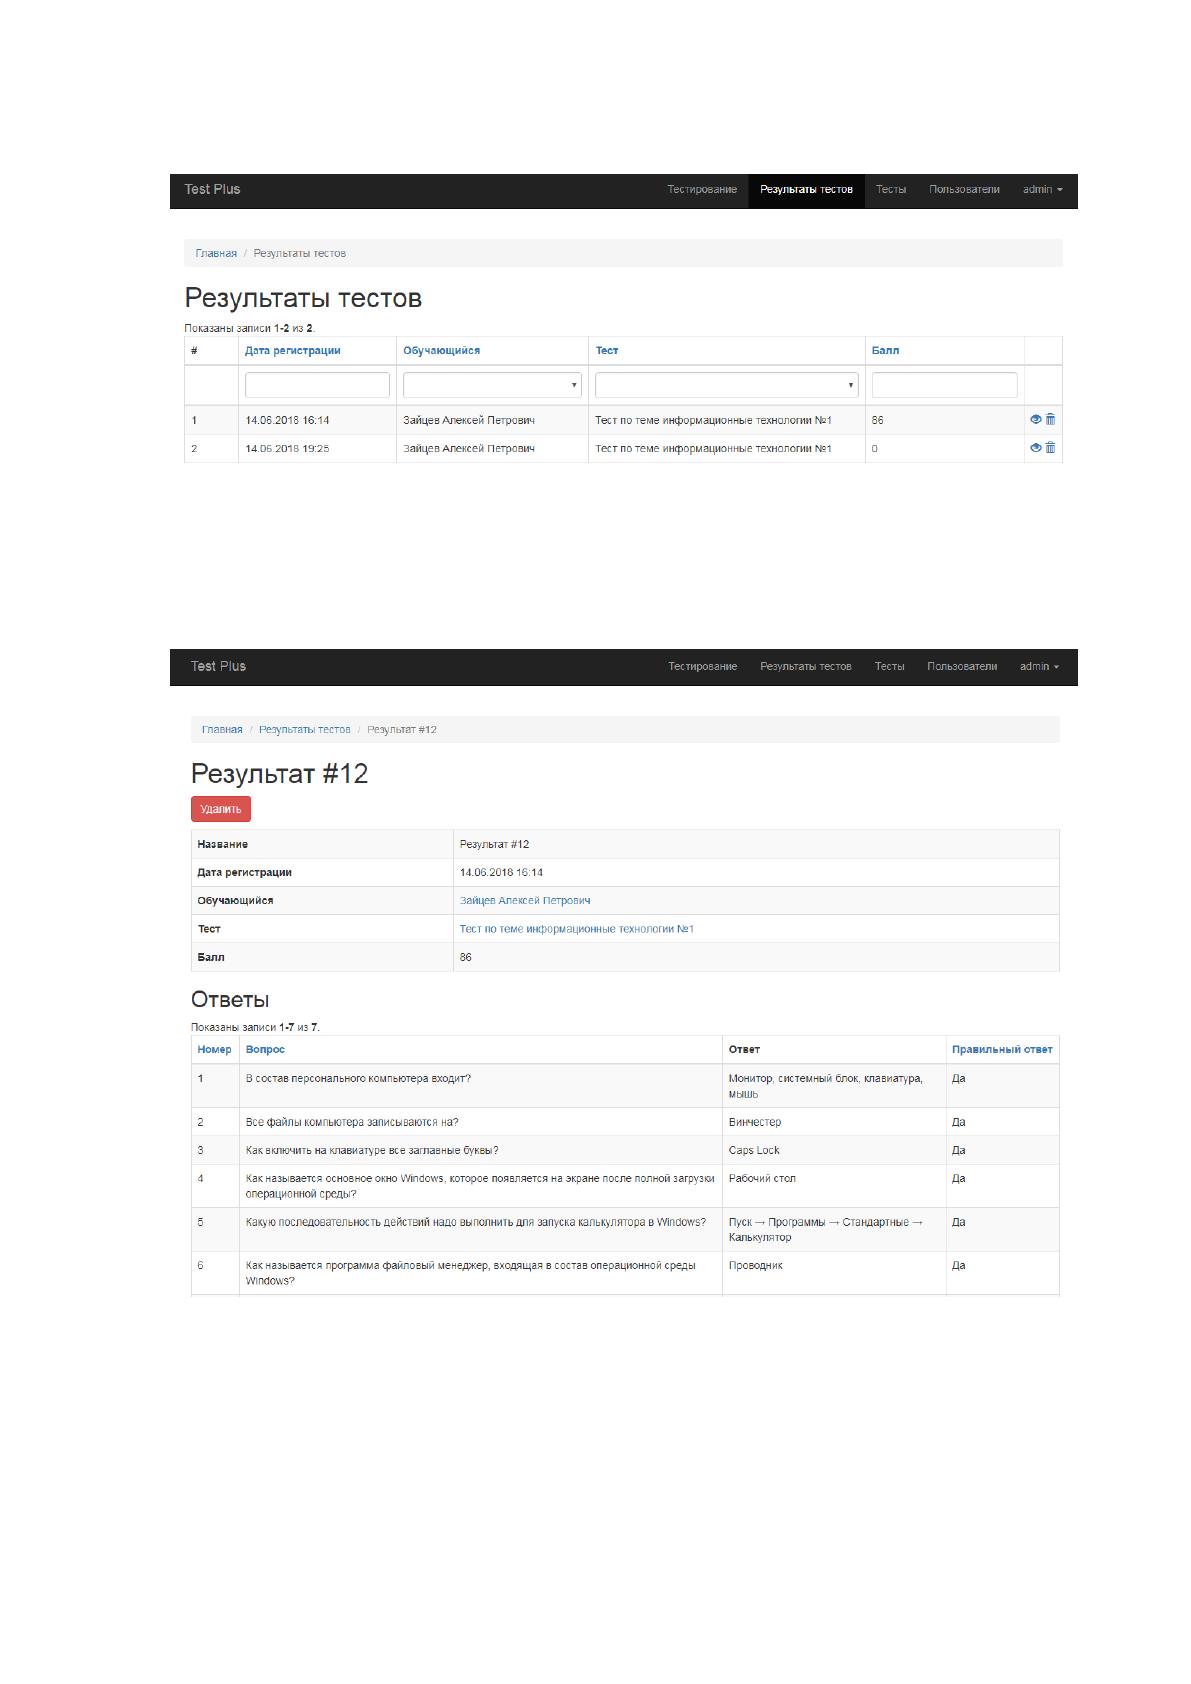Click the red Удалить button

click(221, 809)
